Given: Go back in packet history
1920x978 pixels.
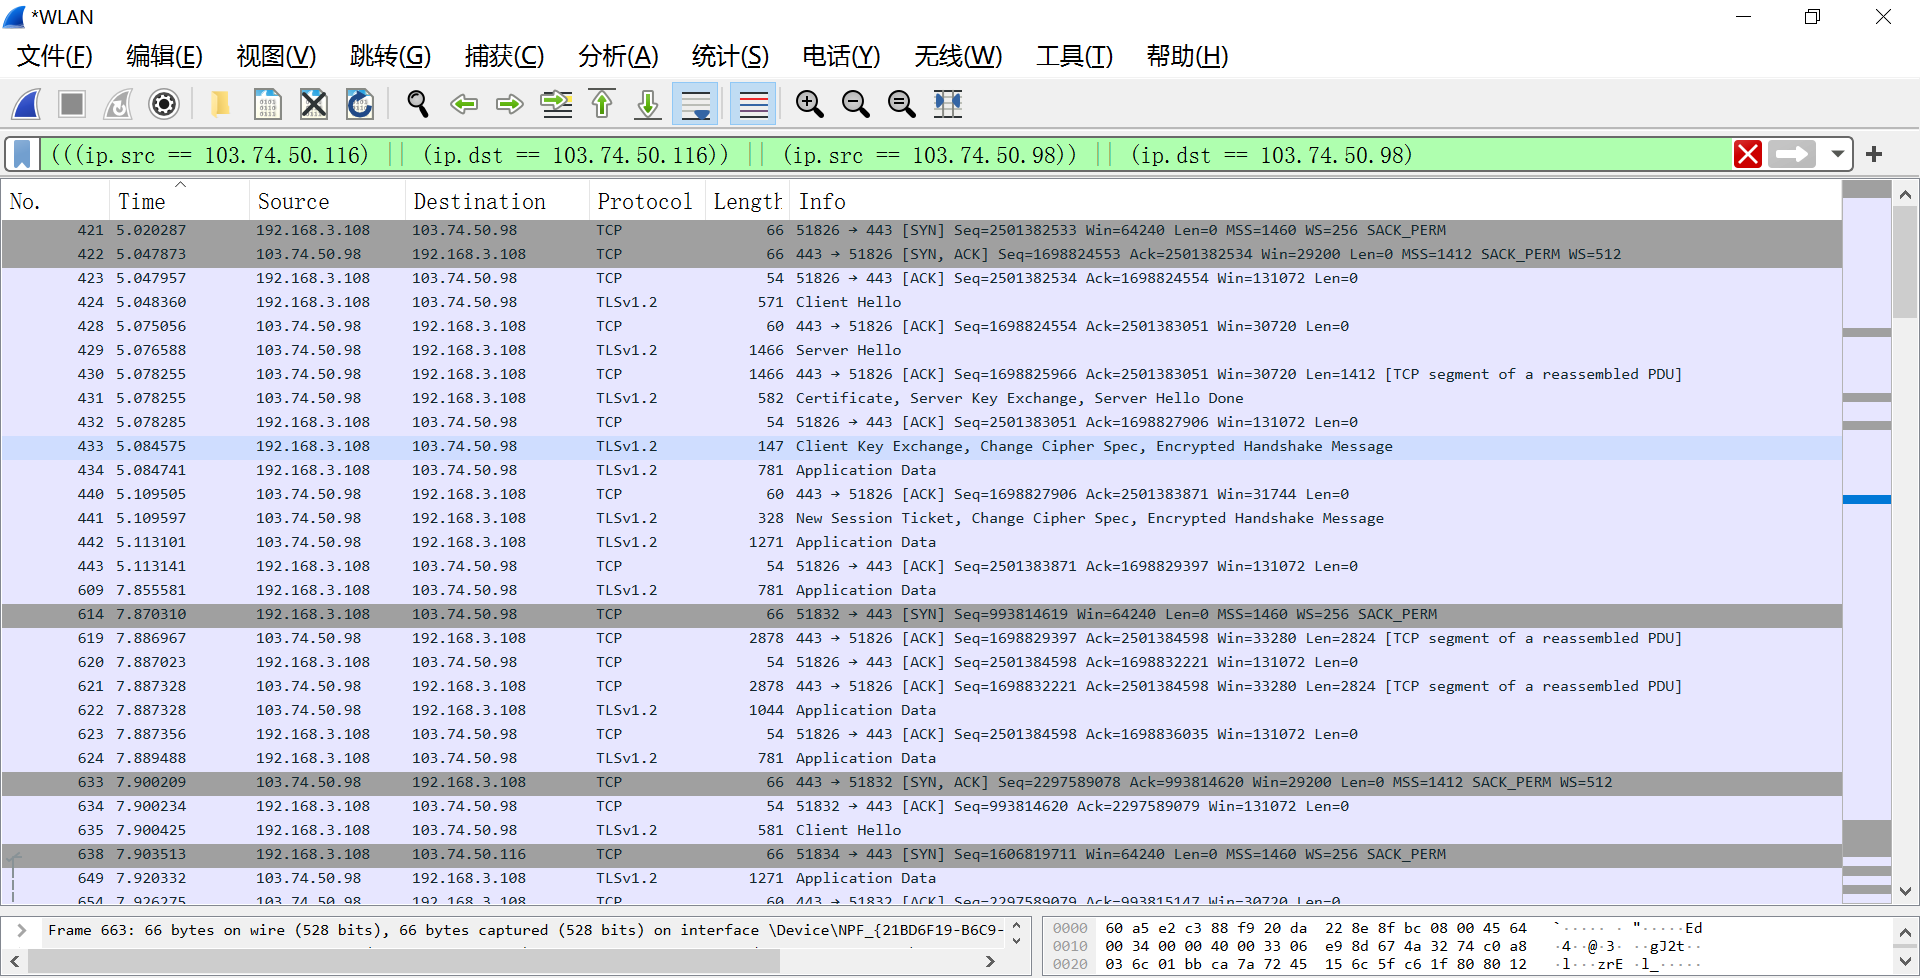Looking at the screenshot, I should [x=463, y=104].
